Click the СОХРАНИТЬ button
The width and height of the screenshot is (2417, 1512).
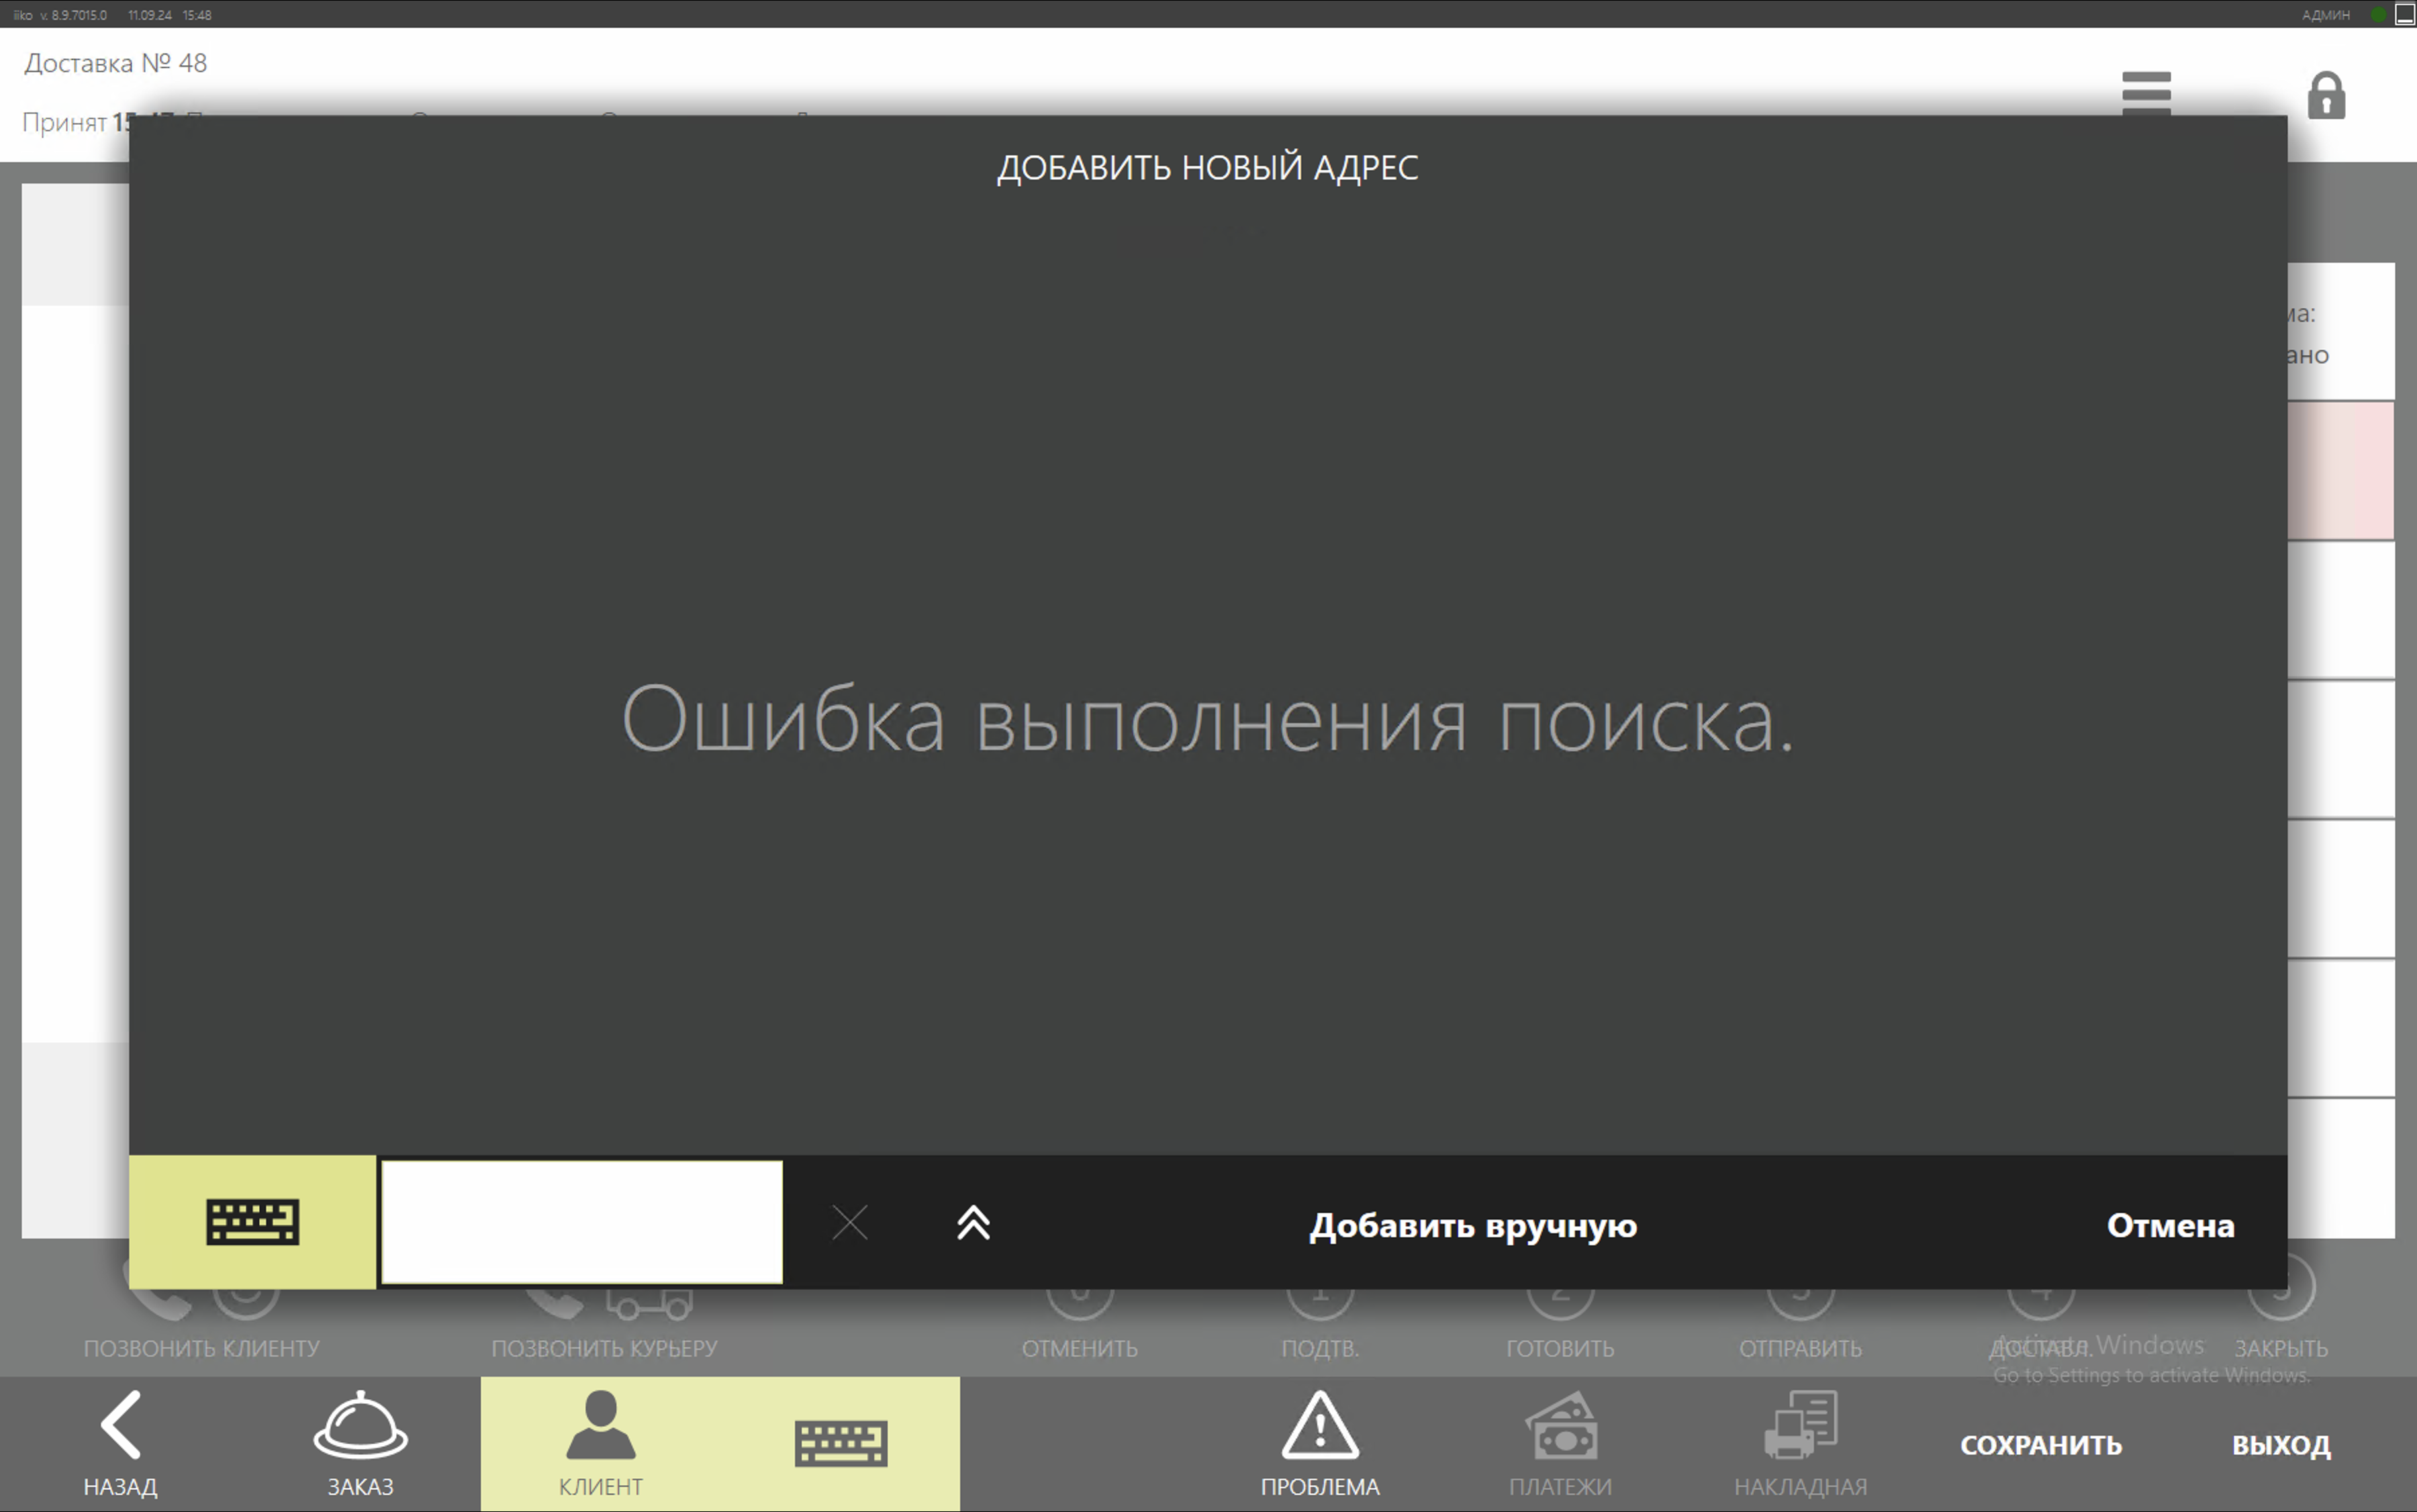(2040, 1445)
